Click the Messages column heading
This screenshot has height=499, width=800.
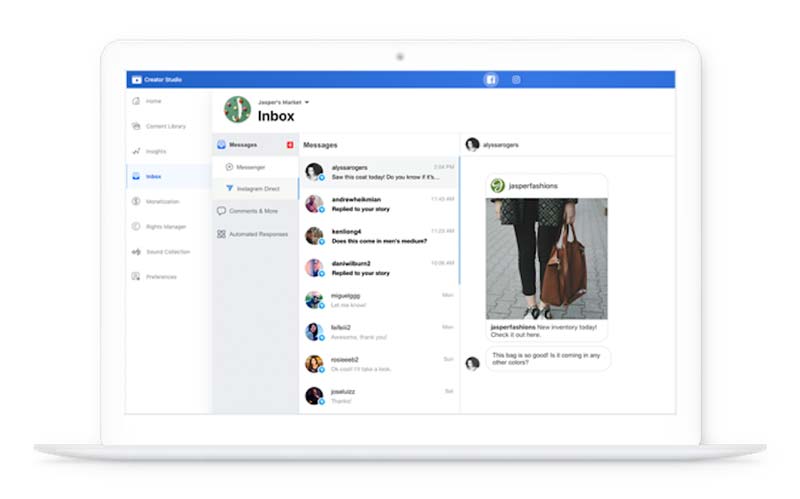tap(320, 145)
